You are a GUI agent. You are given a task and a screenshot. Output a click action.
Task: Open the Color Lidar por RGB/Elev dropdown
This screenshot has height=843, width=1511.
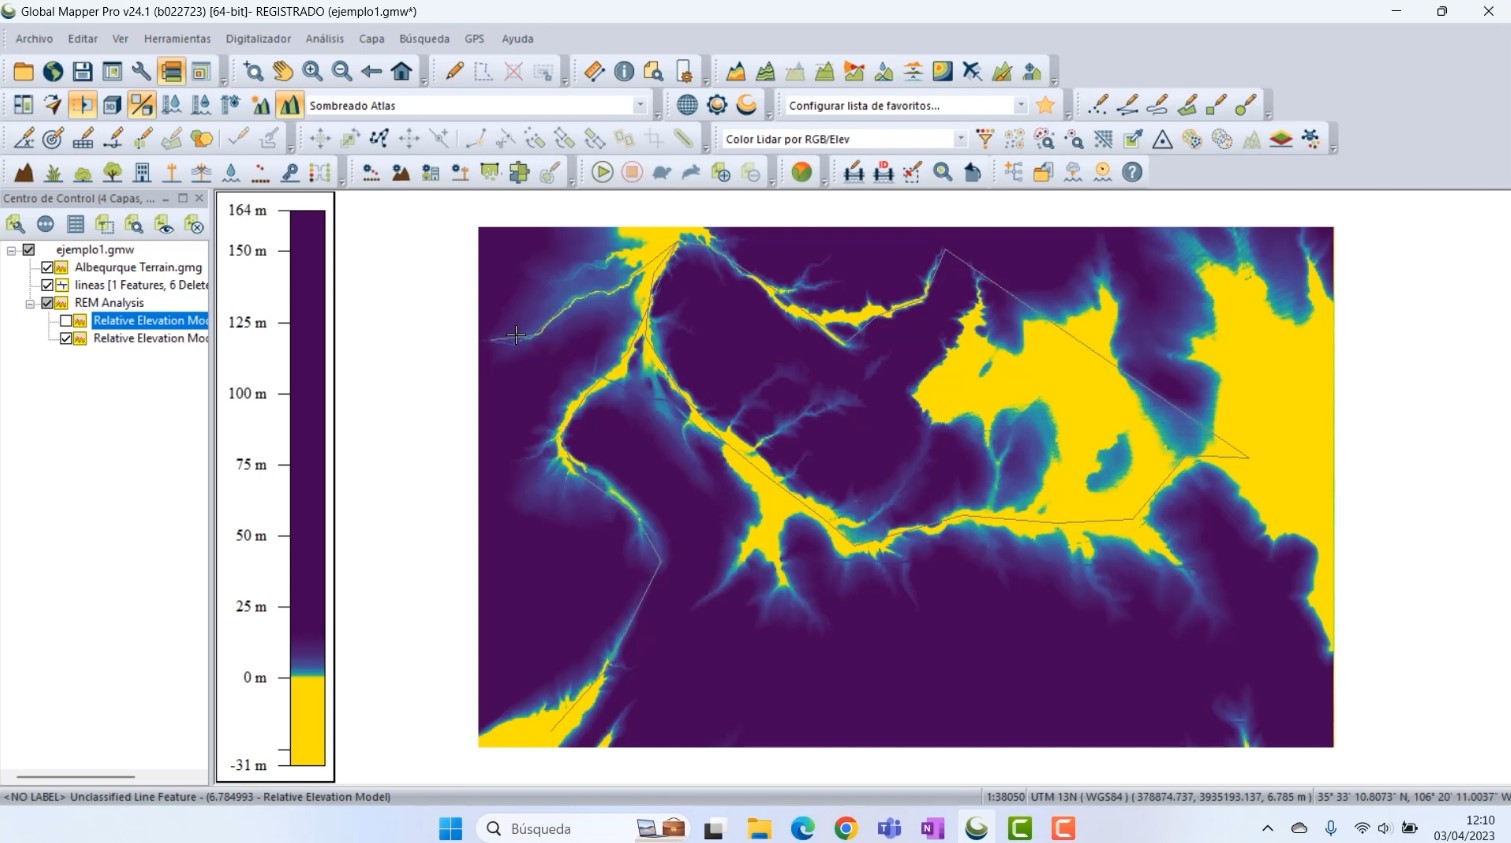[x=959, y=139]
